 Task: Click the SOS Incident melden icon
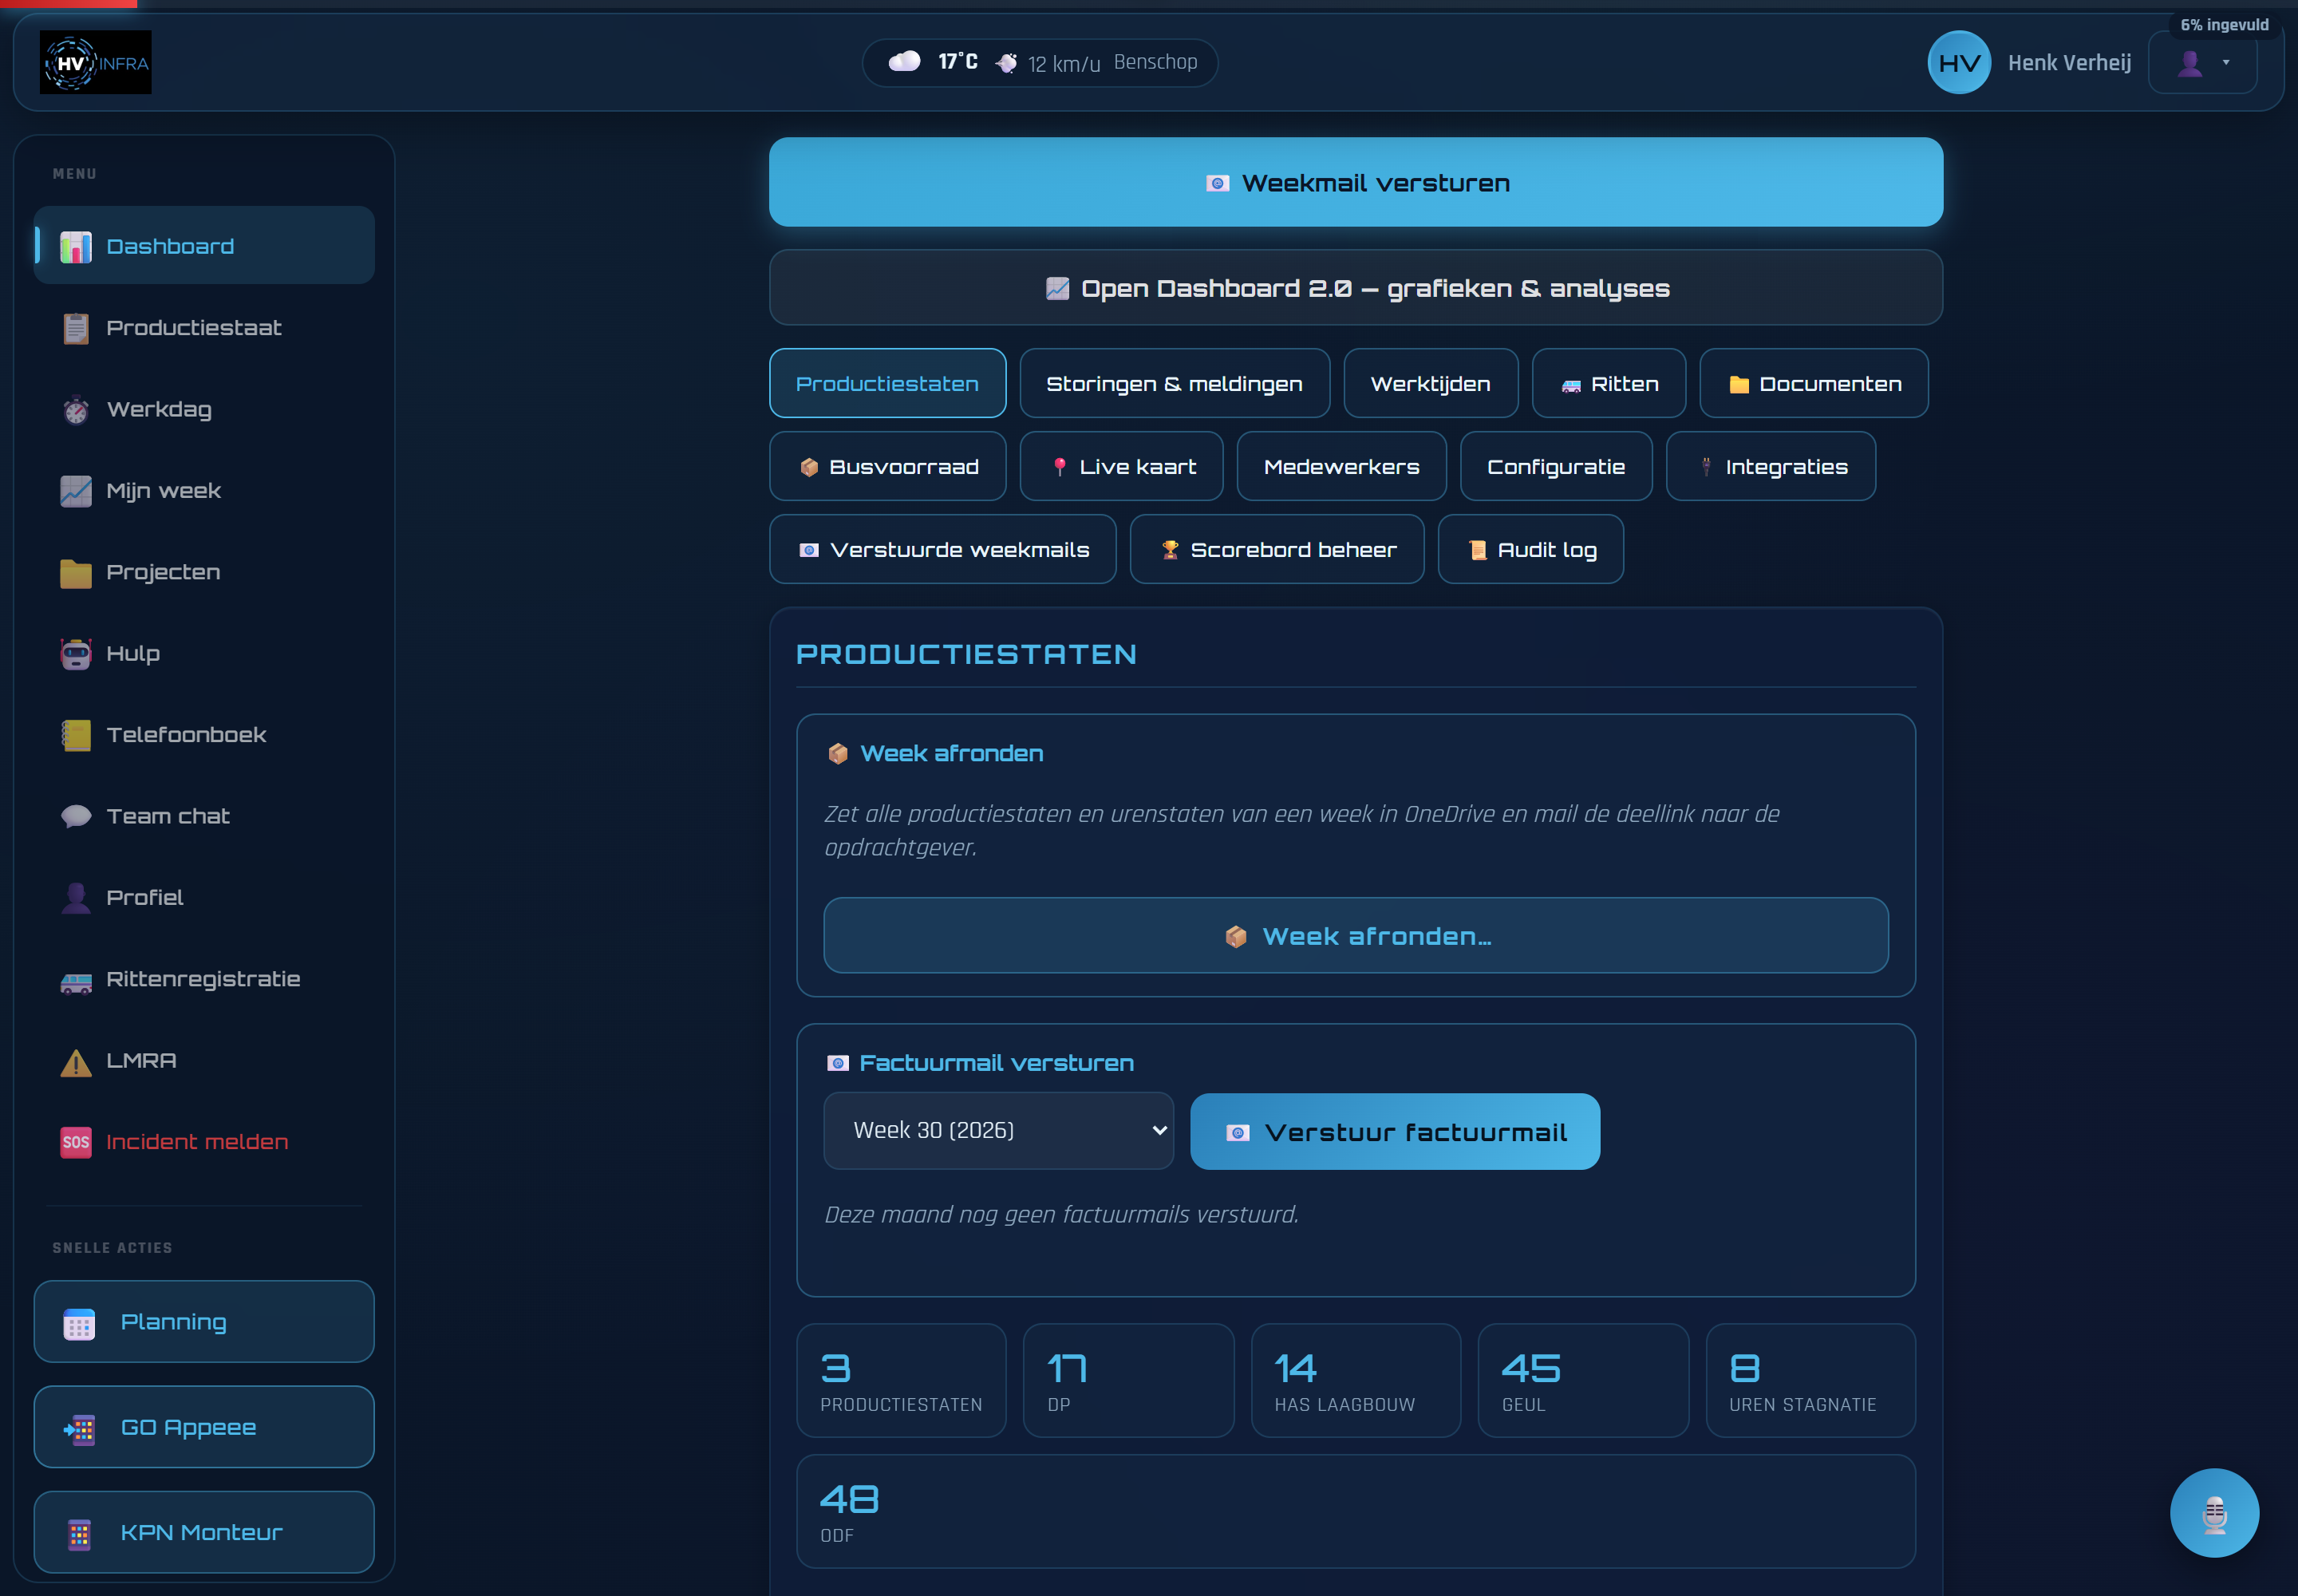tap(76, 1141)
